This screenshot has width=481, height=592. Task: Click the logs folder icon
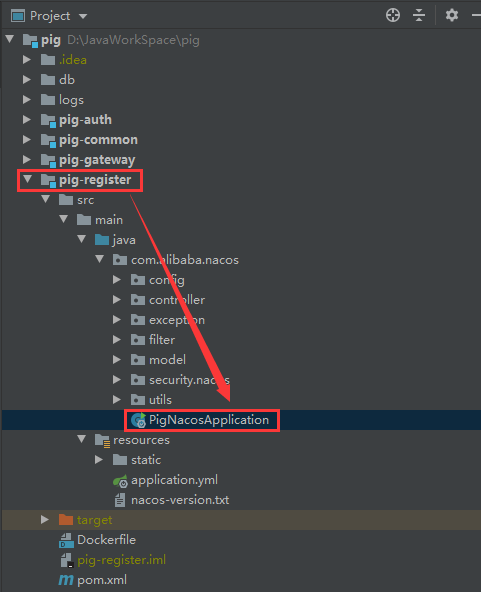point(48,100)
